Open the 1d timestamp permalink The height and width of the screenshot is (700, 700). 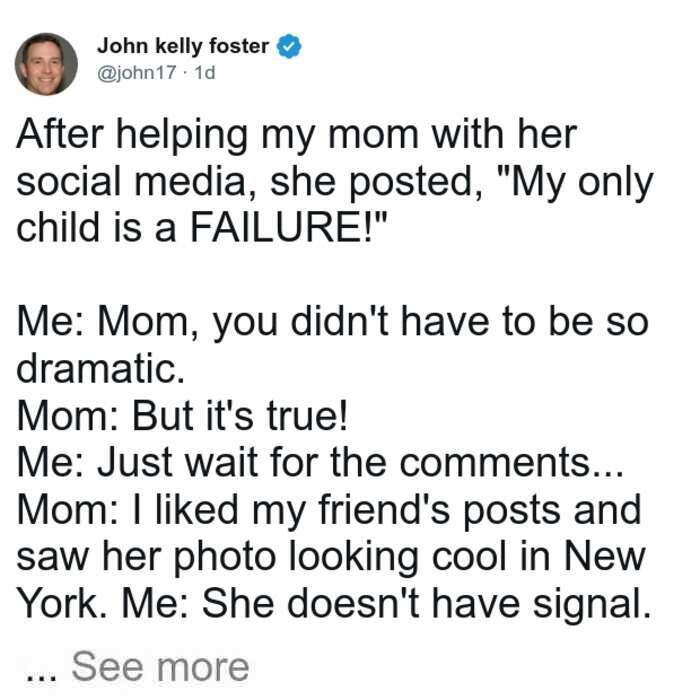[205, 72]
